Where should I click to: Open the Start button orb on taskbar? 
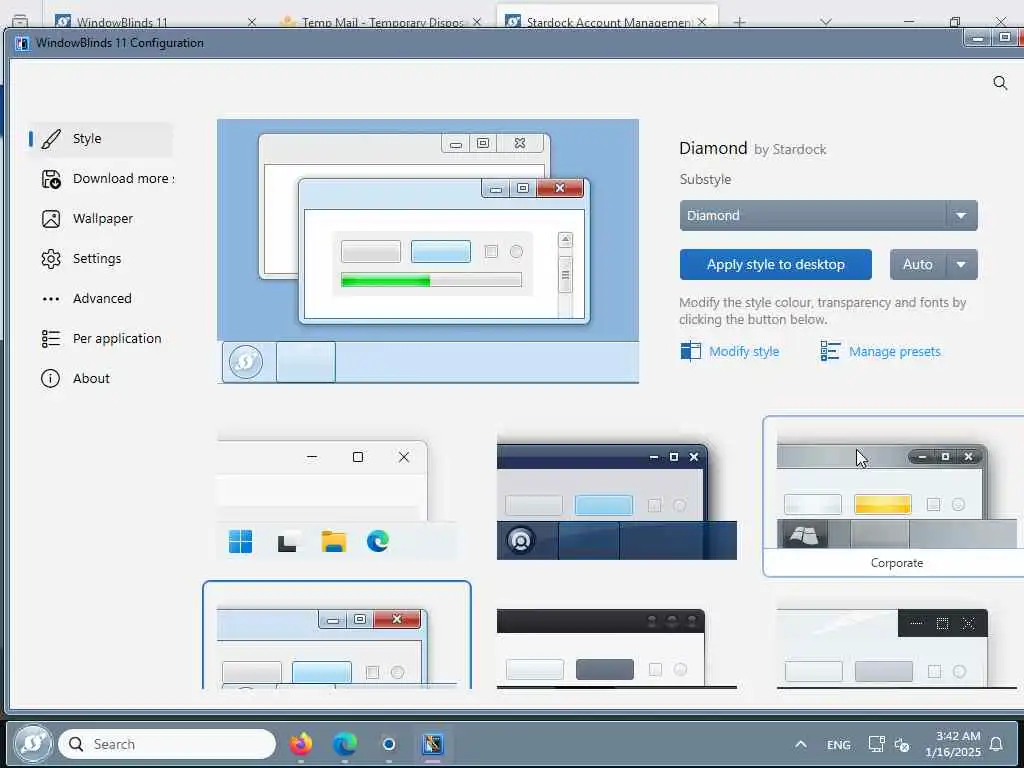click(33, 744)
